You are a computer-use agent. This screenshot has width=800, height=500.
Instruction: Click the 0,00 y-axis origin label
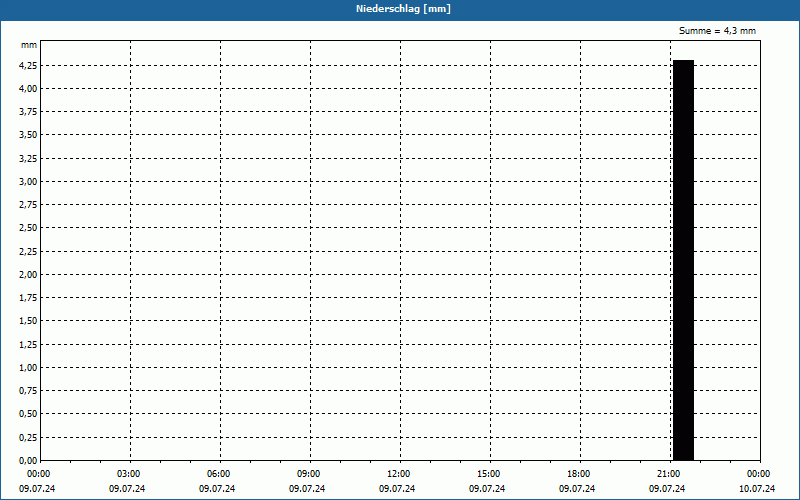click(x=28, y=460)
